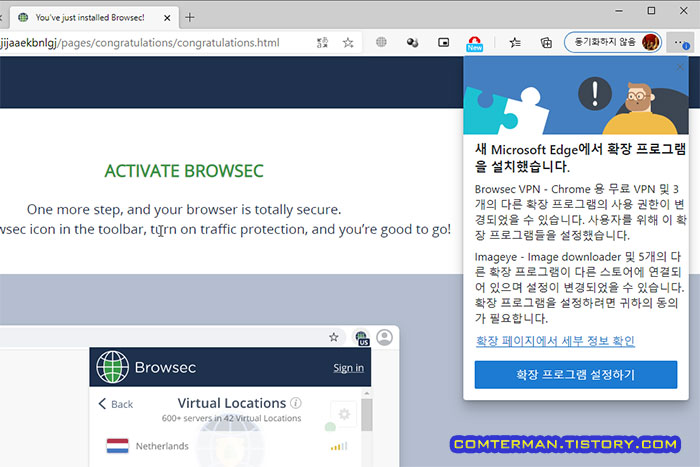Add this page to favorites star

(x=348, y=42)
